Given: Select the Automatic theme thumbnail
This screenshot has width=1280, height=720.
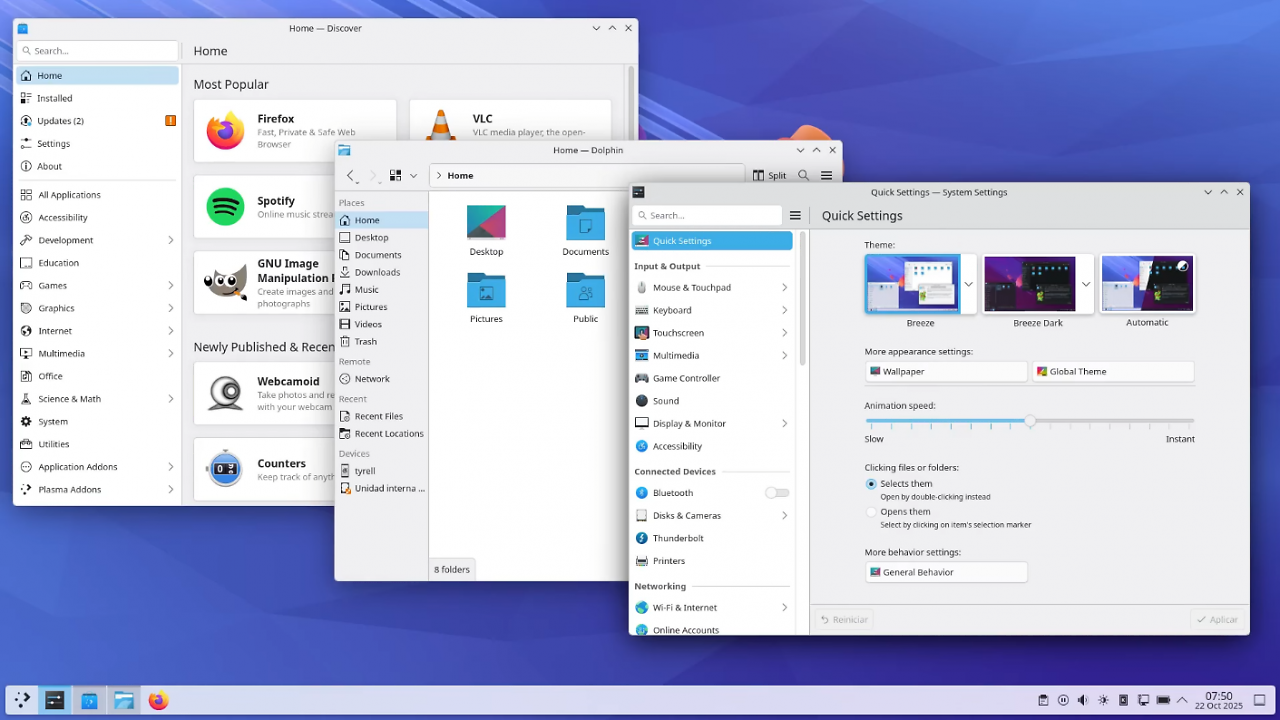Looking at the screenshot, I should pyautogui.click(x=1147, y=284).
